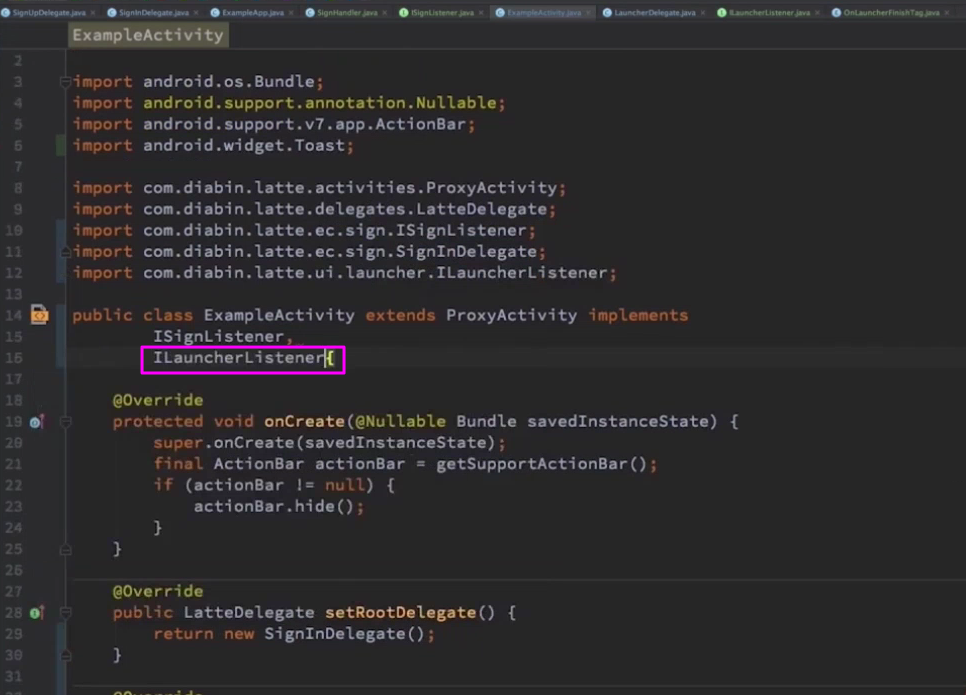
Task: Click the 'extends' keyword on line 14
Action: 400,315
